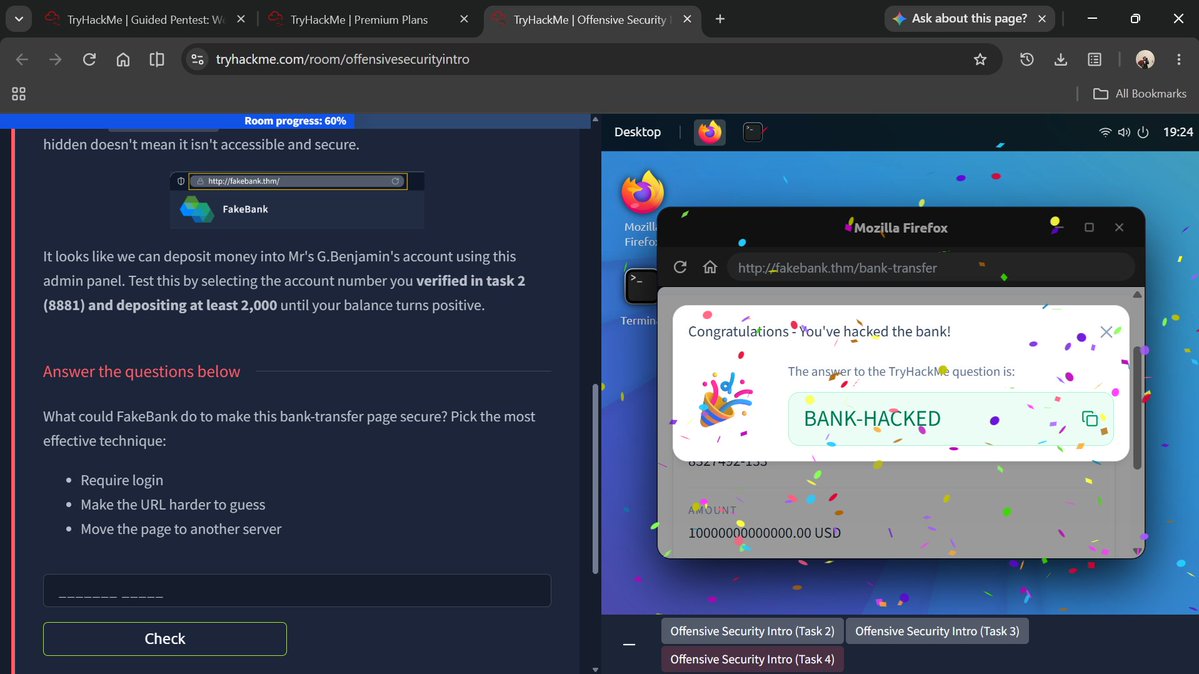Open Mozilla Firefox desktop shortcut

pos(642,208)
